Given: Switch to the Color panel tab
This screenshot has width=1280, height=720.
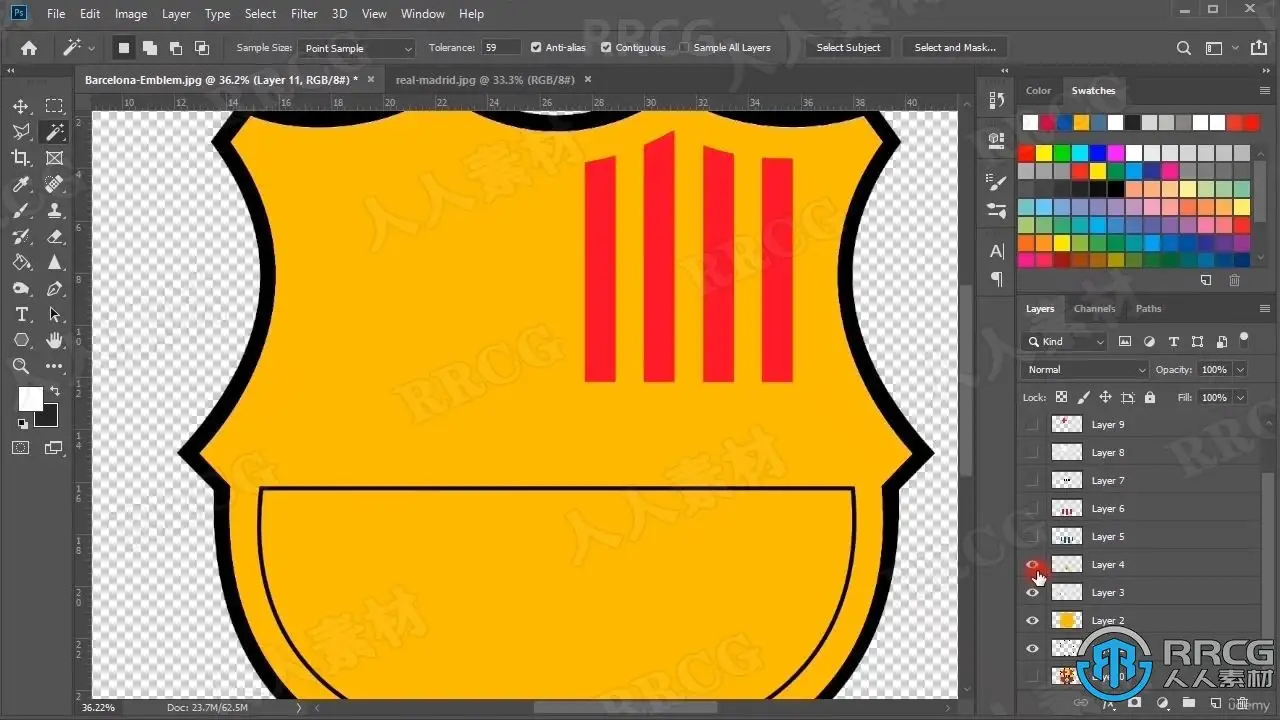Looking at the screenshot, I should coord(1039,91).
